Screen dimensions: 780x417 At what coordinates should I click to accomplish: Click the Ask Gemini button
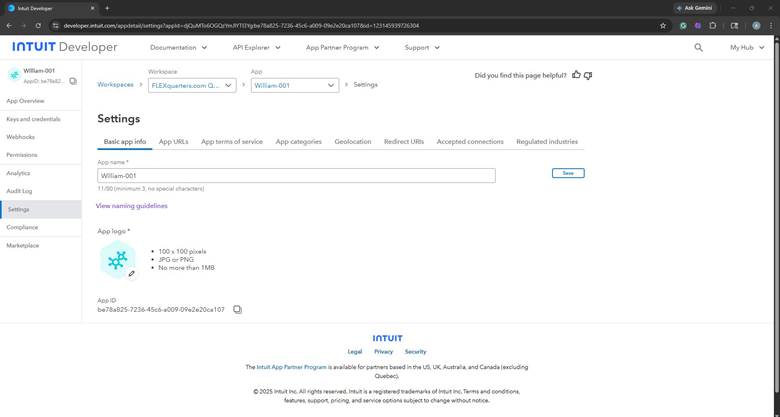point(695,8)
